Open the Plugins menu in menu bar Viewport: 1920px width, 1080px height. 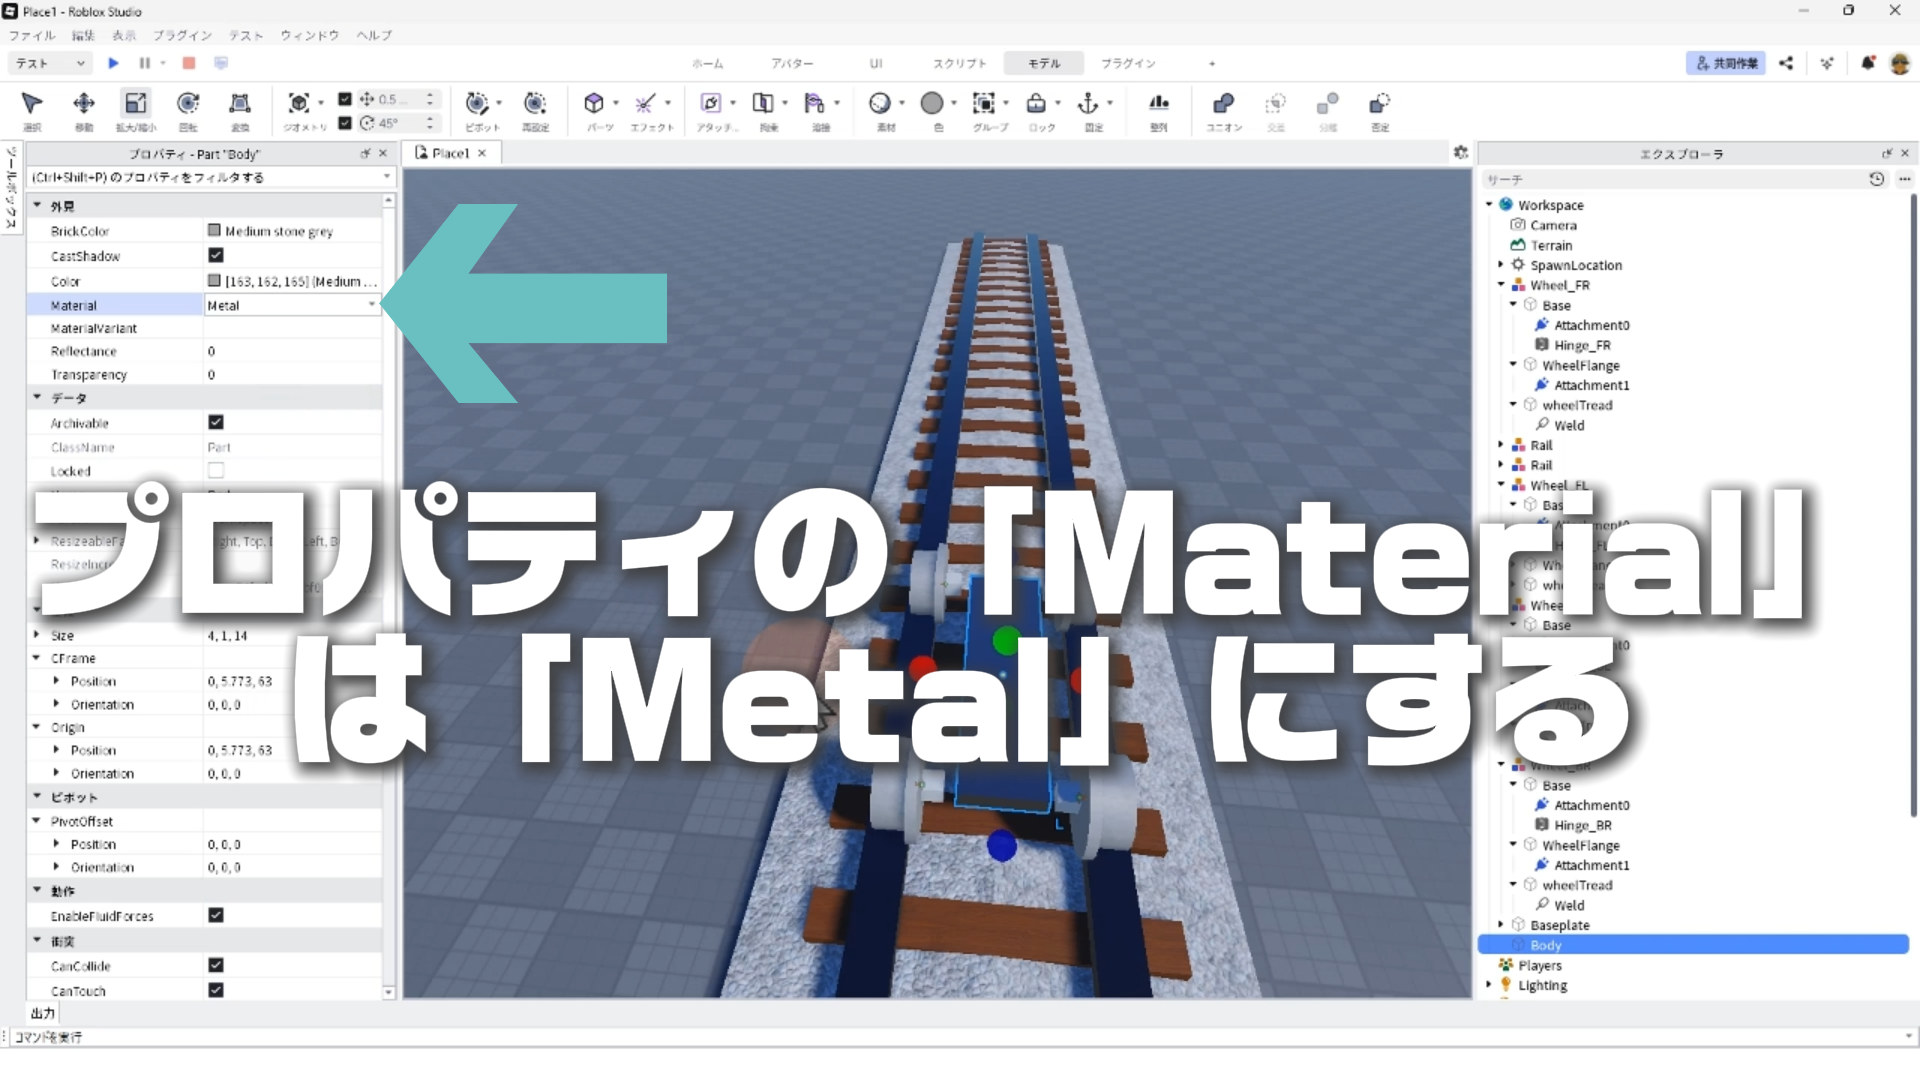pyautogui.click(x=182, y=35)
